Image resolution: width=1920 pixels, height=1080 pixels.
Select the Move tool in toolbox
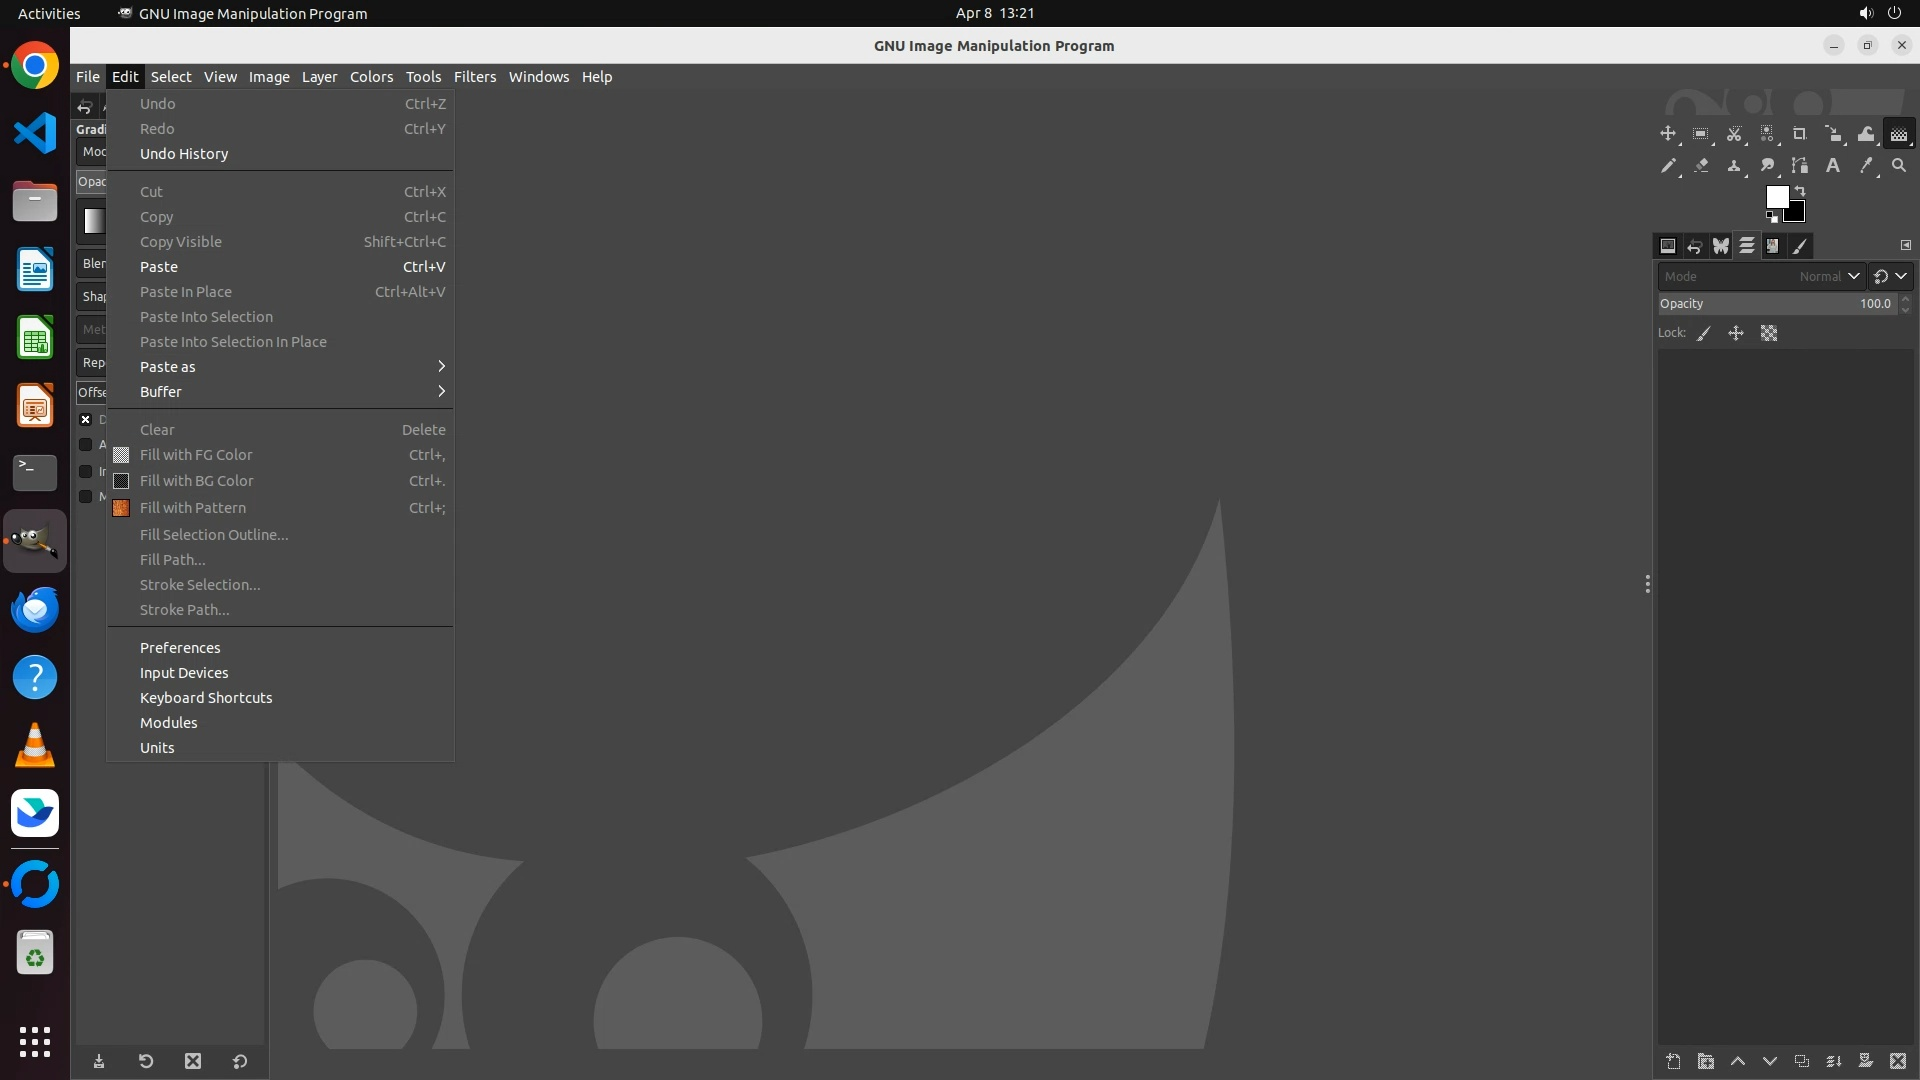click(1668, 134)
